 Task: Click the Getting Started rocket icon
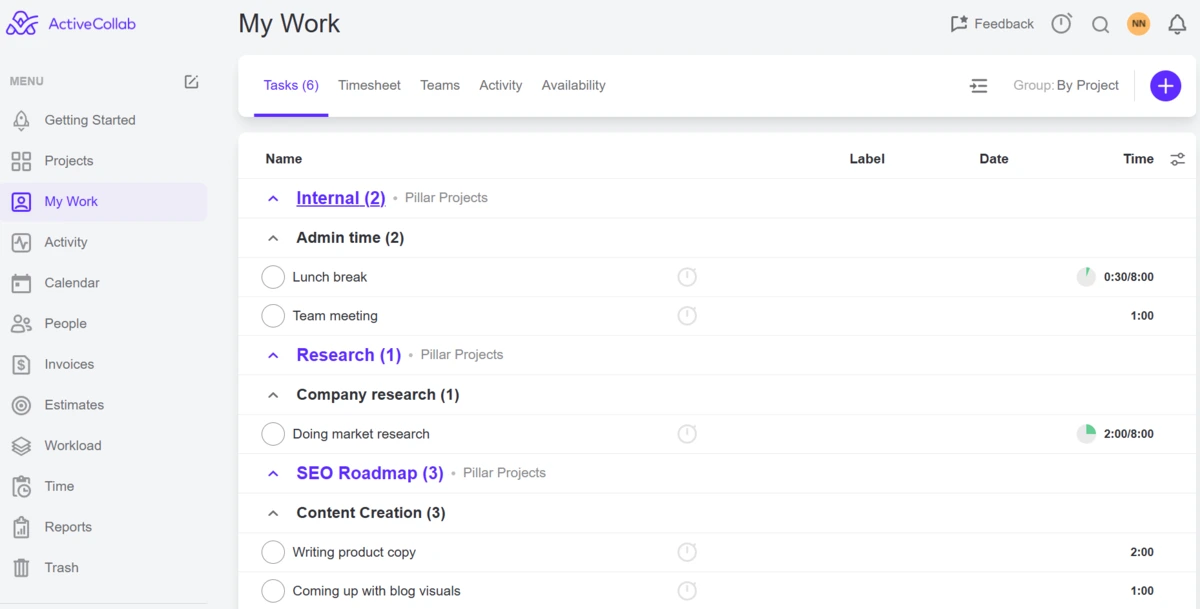click(x=21, y=120)
